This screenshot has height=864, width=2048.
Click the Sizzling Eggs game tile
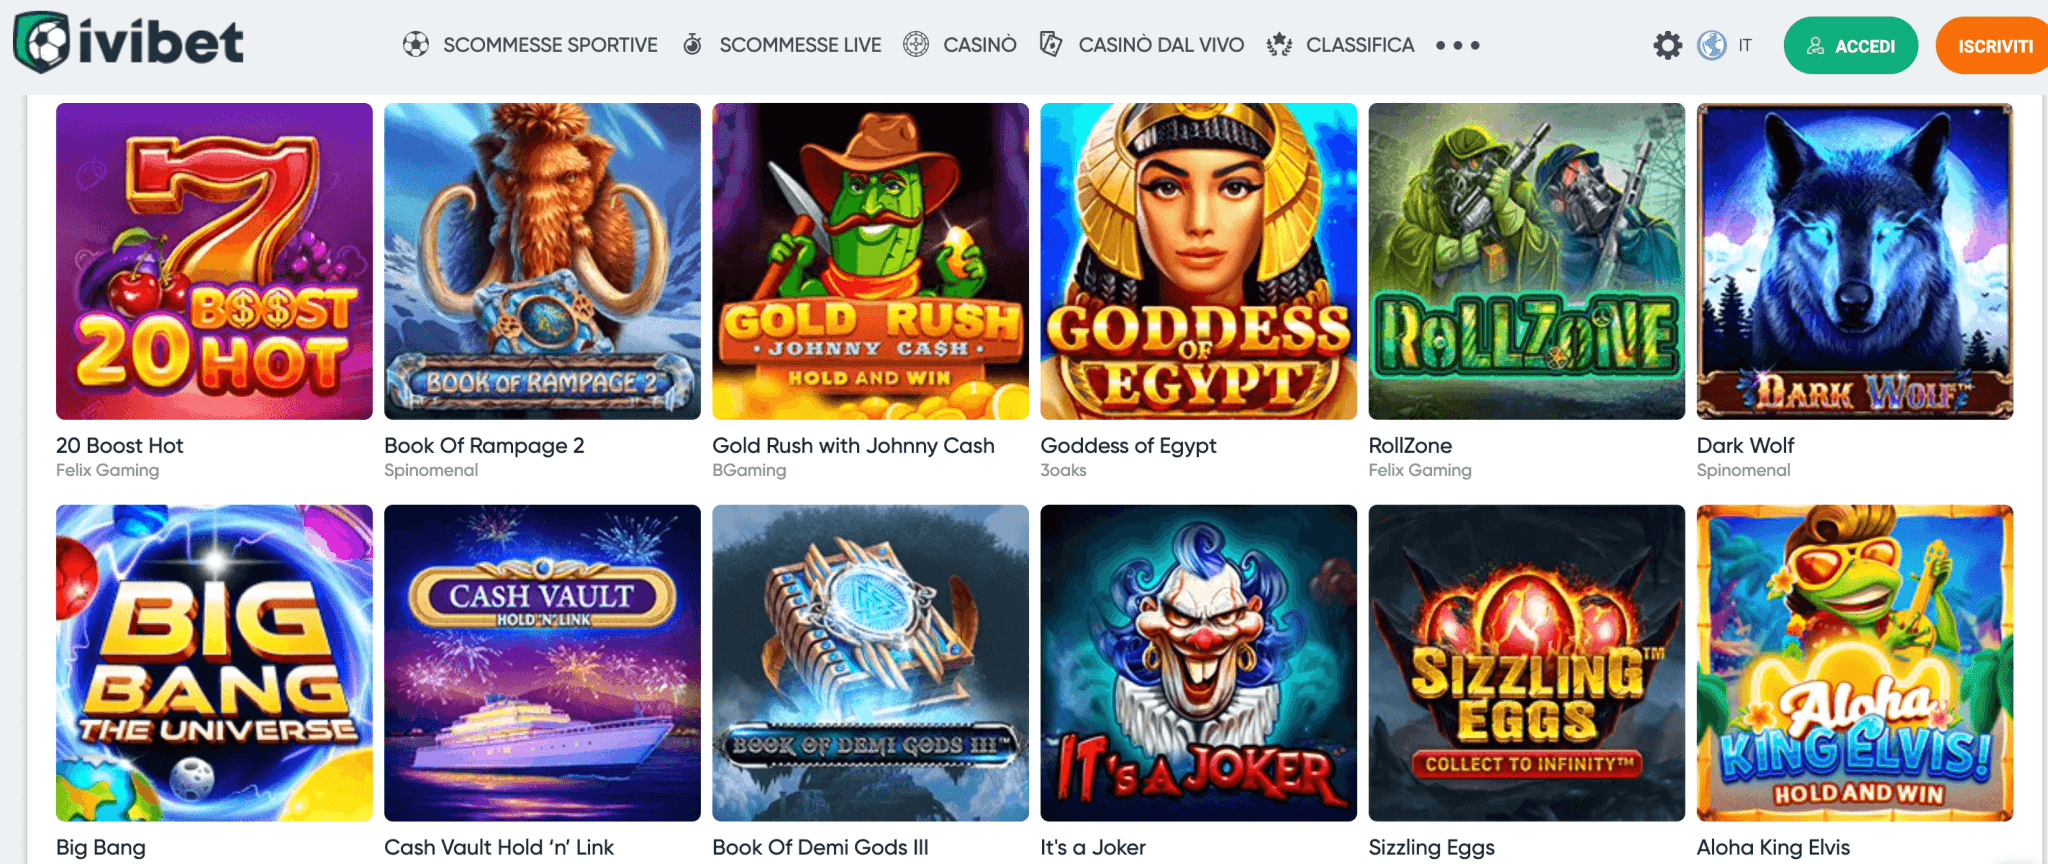click(1526, 663)
